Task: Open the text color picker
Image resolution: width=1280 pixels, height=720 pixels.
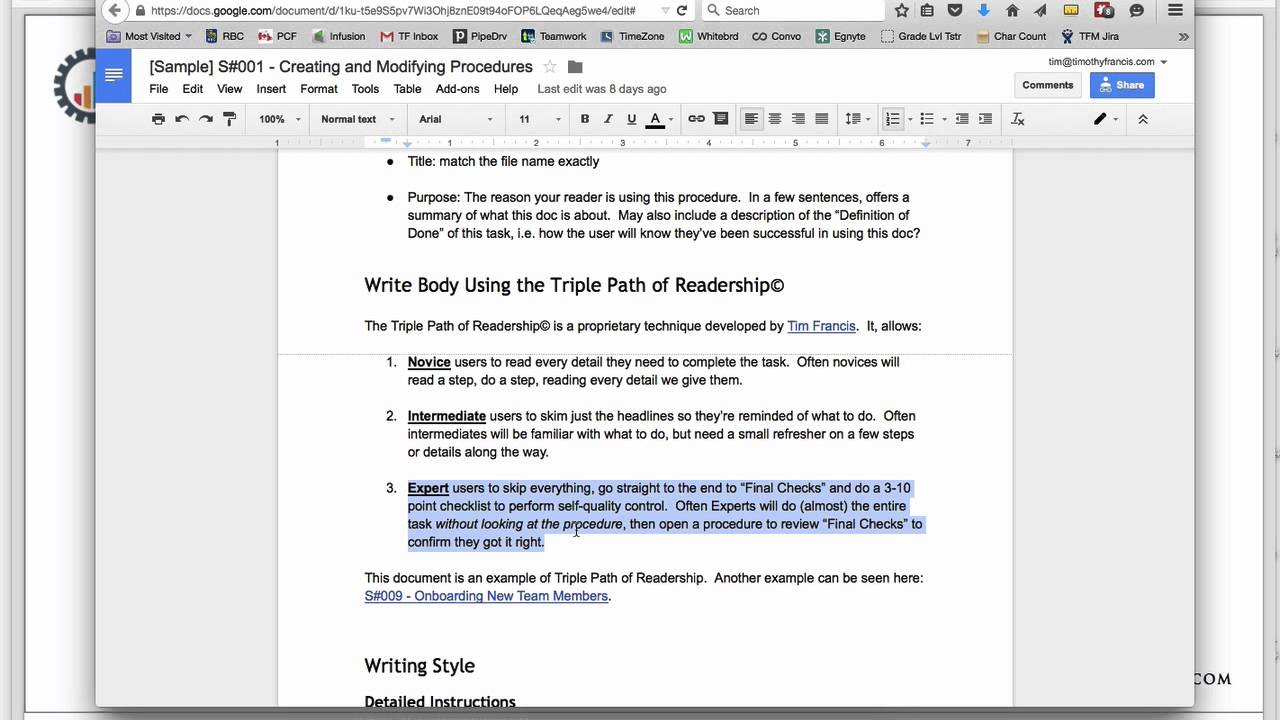Action: pos(660,119)
